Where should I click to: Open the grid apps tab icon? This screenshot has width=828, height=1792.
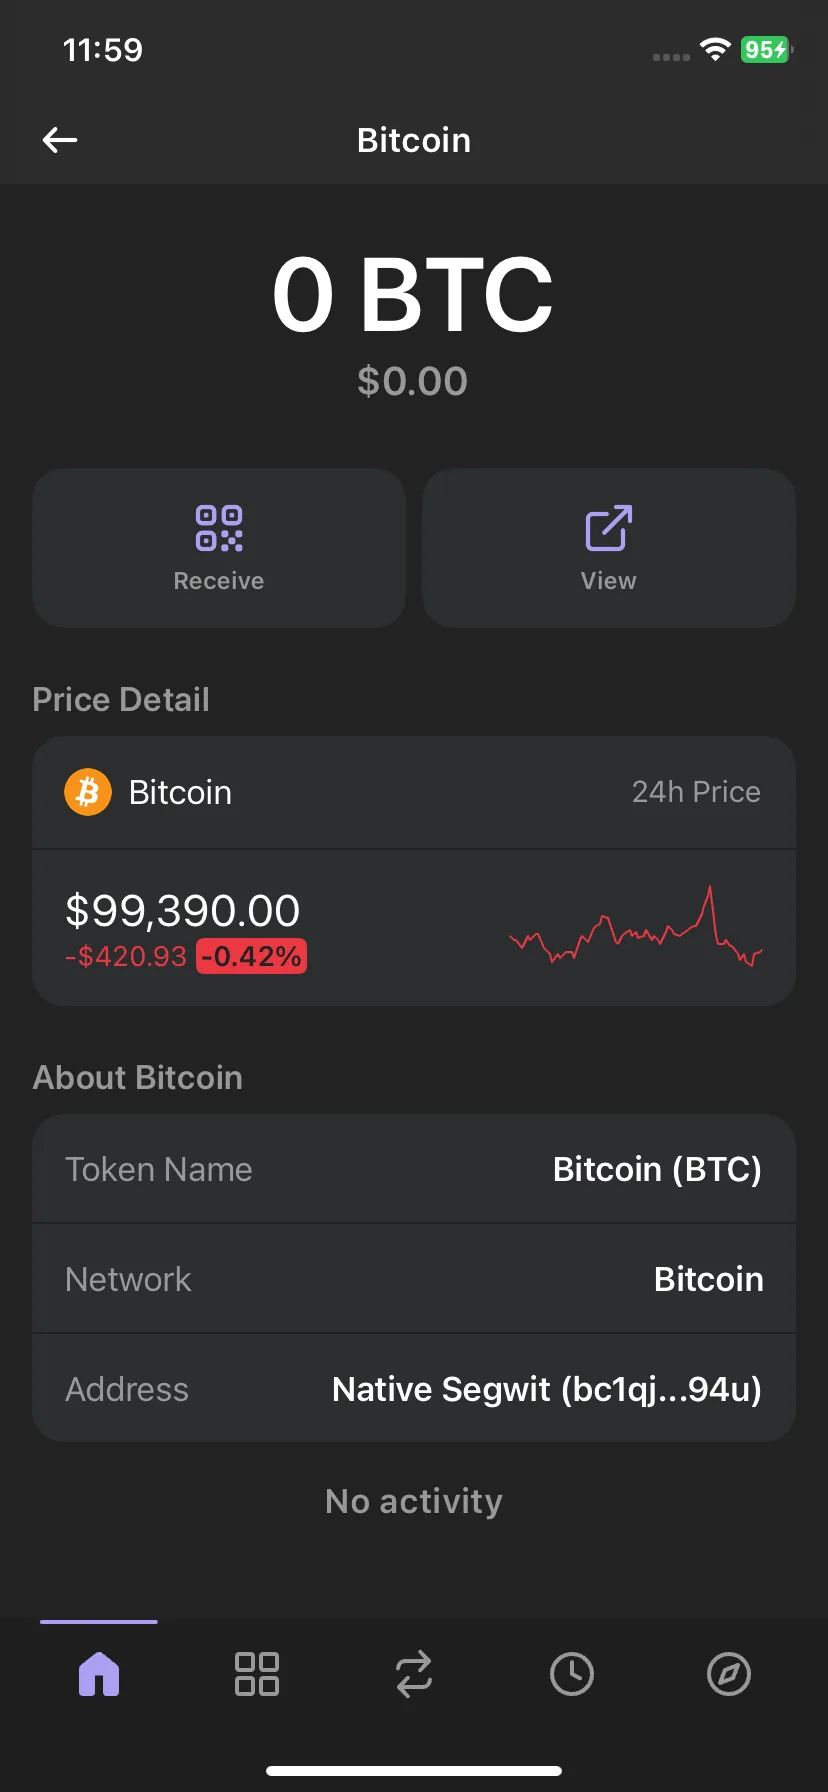(256, 1674)
